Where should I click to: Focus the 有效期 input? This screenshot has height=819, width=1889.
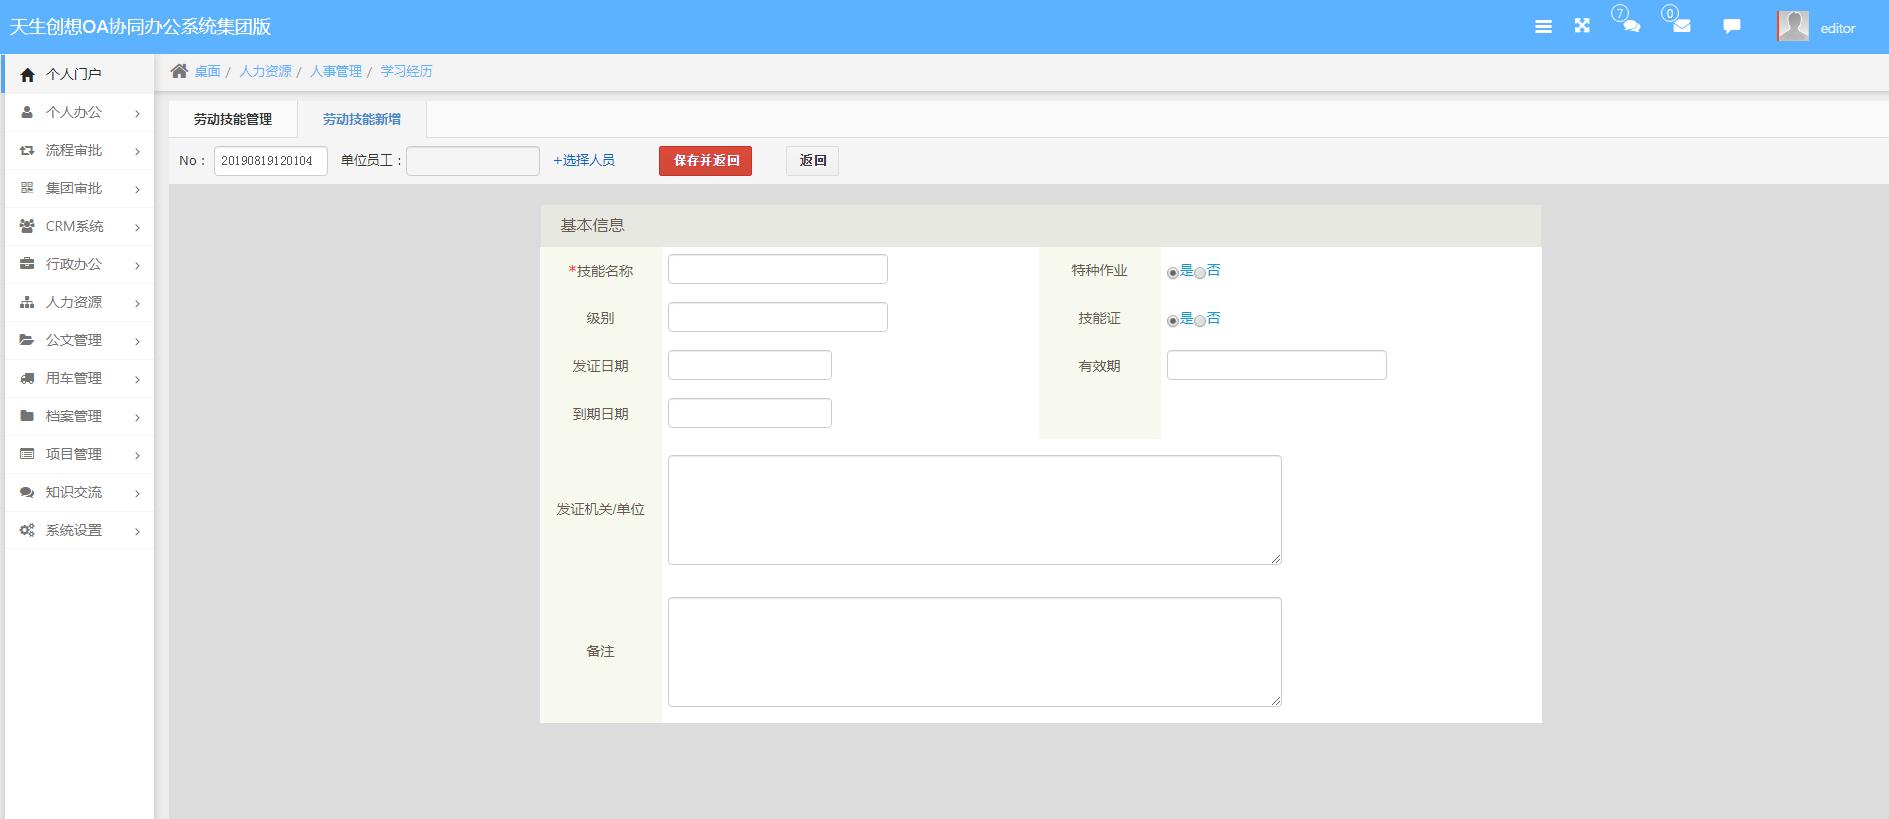1277,365
